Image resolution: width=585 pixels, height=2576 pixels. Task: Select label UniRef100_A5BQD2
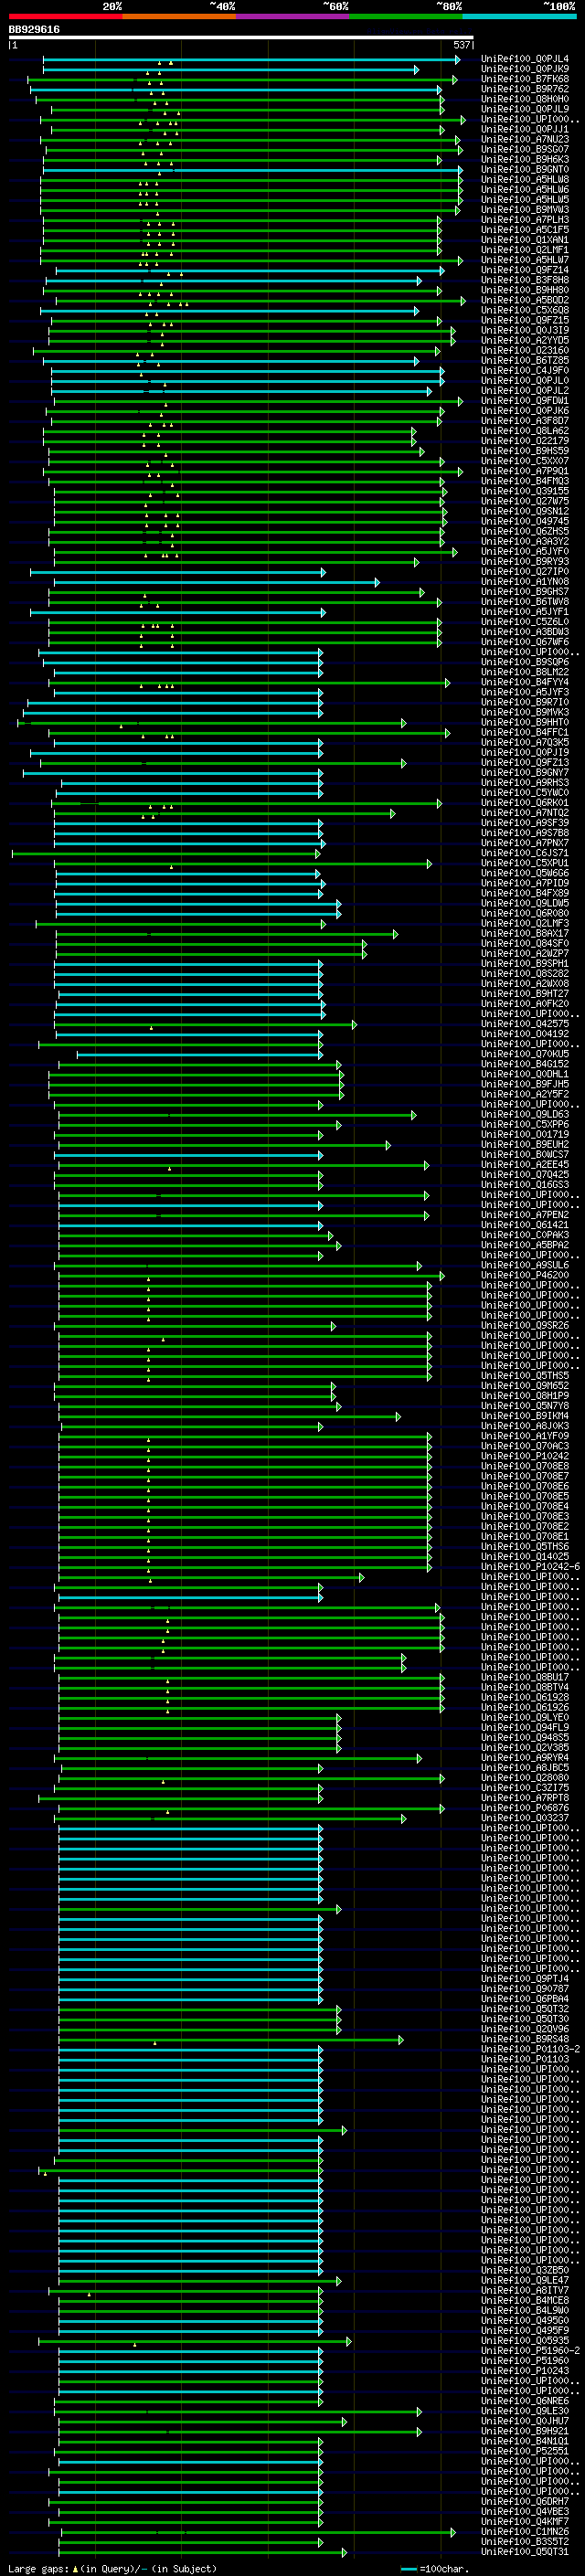[525, 300]
